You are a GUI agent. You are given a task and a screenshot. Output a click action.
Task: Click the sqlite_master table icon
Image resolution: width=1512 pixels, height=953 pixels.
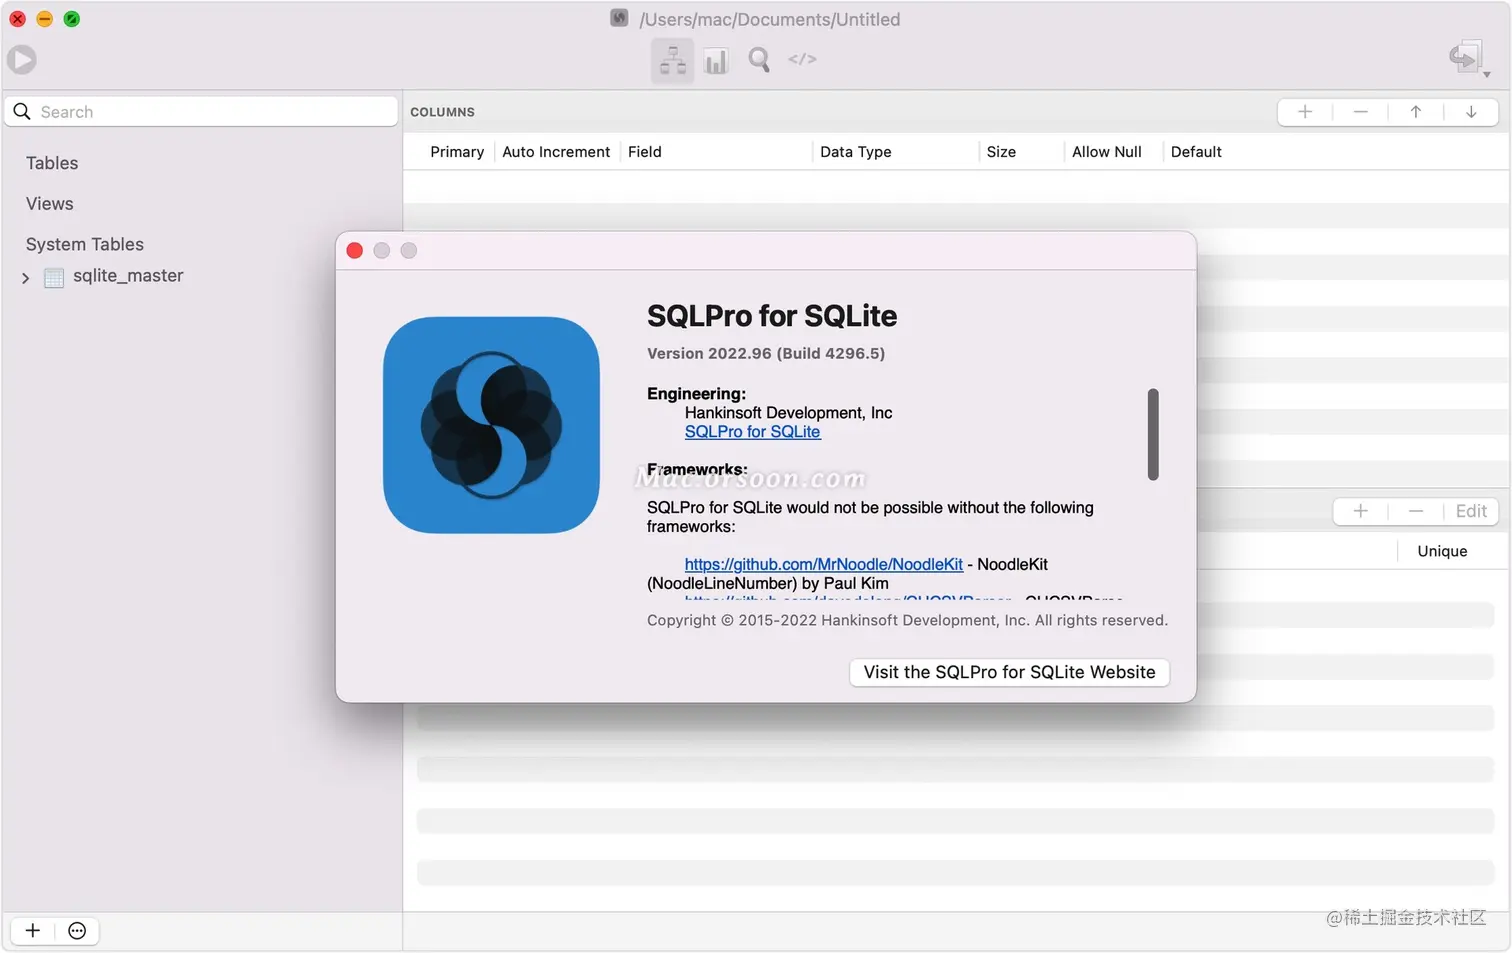(x=54, y=277)
